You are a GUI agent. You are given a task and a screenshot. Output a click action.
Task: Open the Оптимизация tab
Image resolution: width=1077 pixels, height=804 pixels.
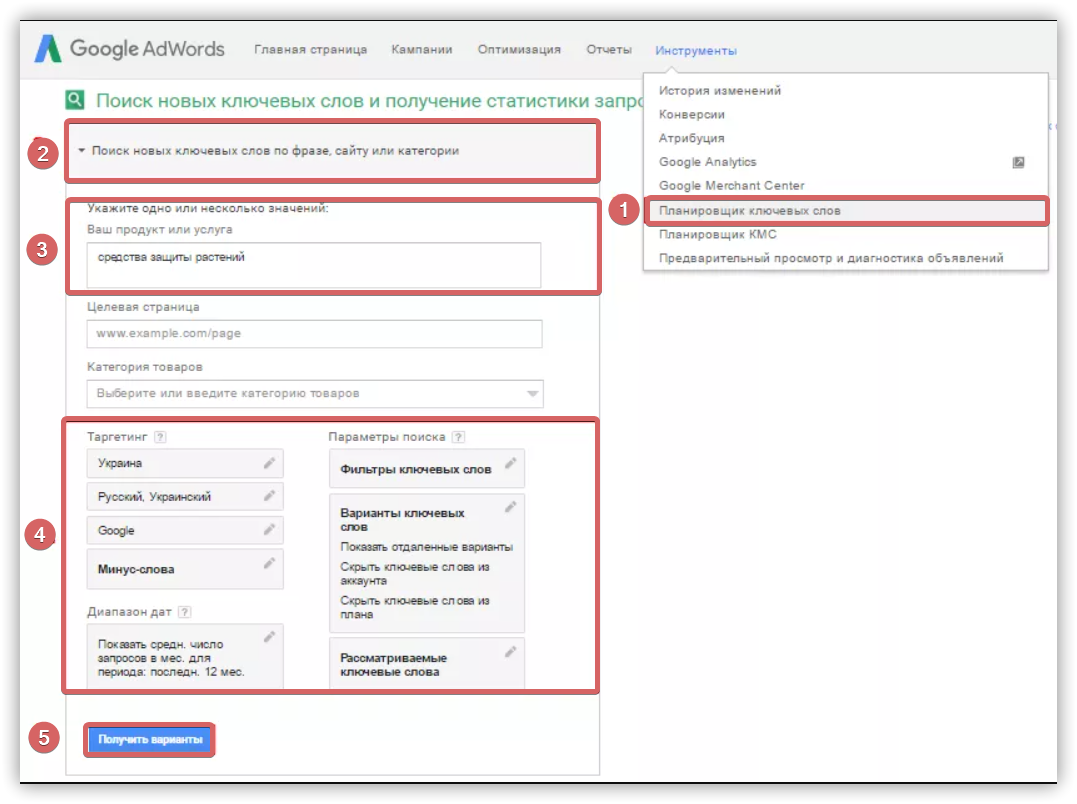pyautogui.click(x=519, y=49)
